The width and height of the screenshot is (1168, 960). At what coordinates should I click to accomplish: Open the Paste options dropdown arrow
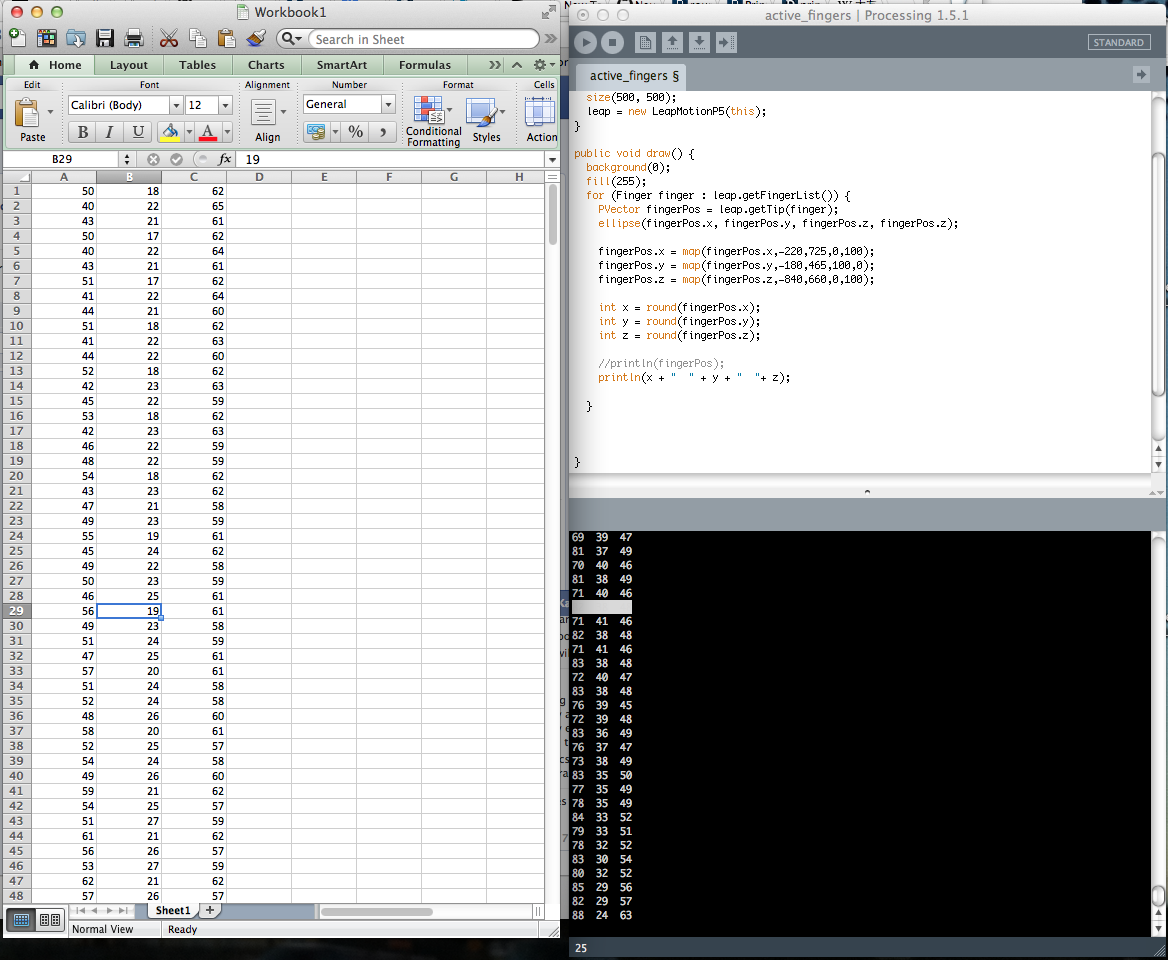50,112
